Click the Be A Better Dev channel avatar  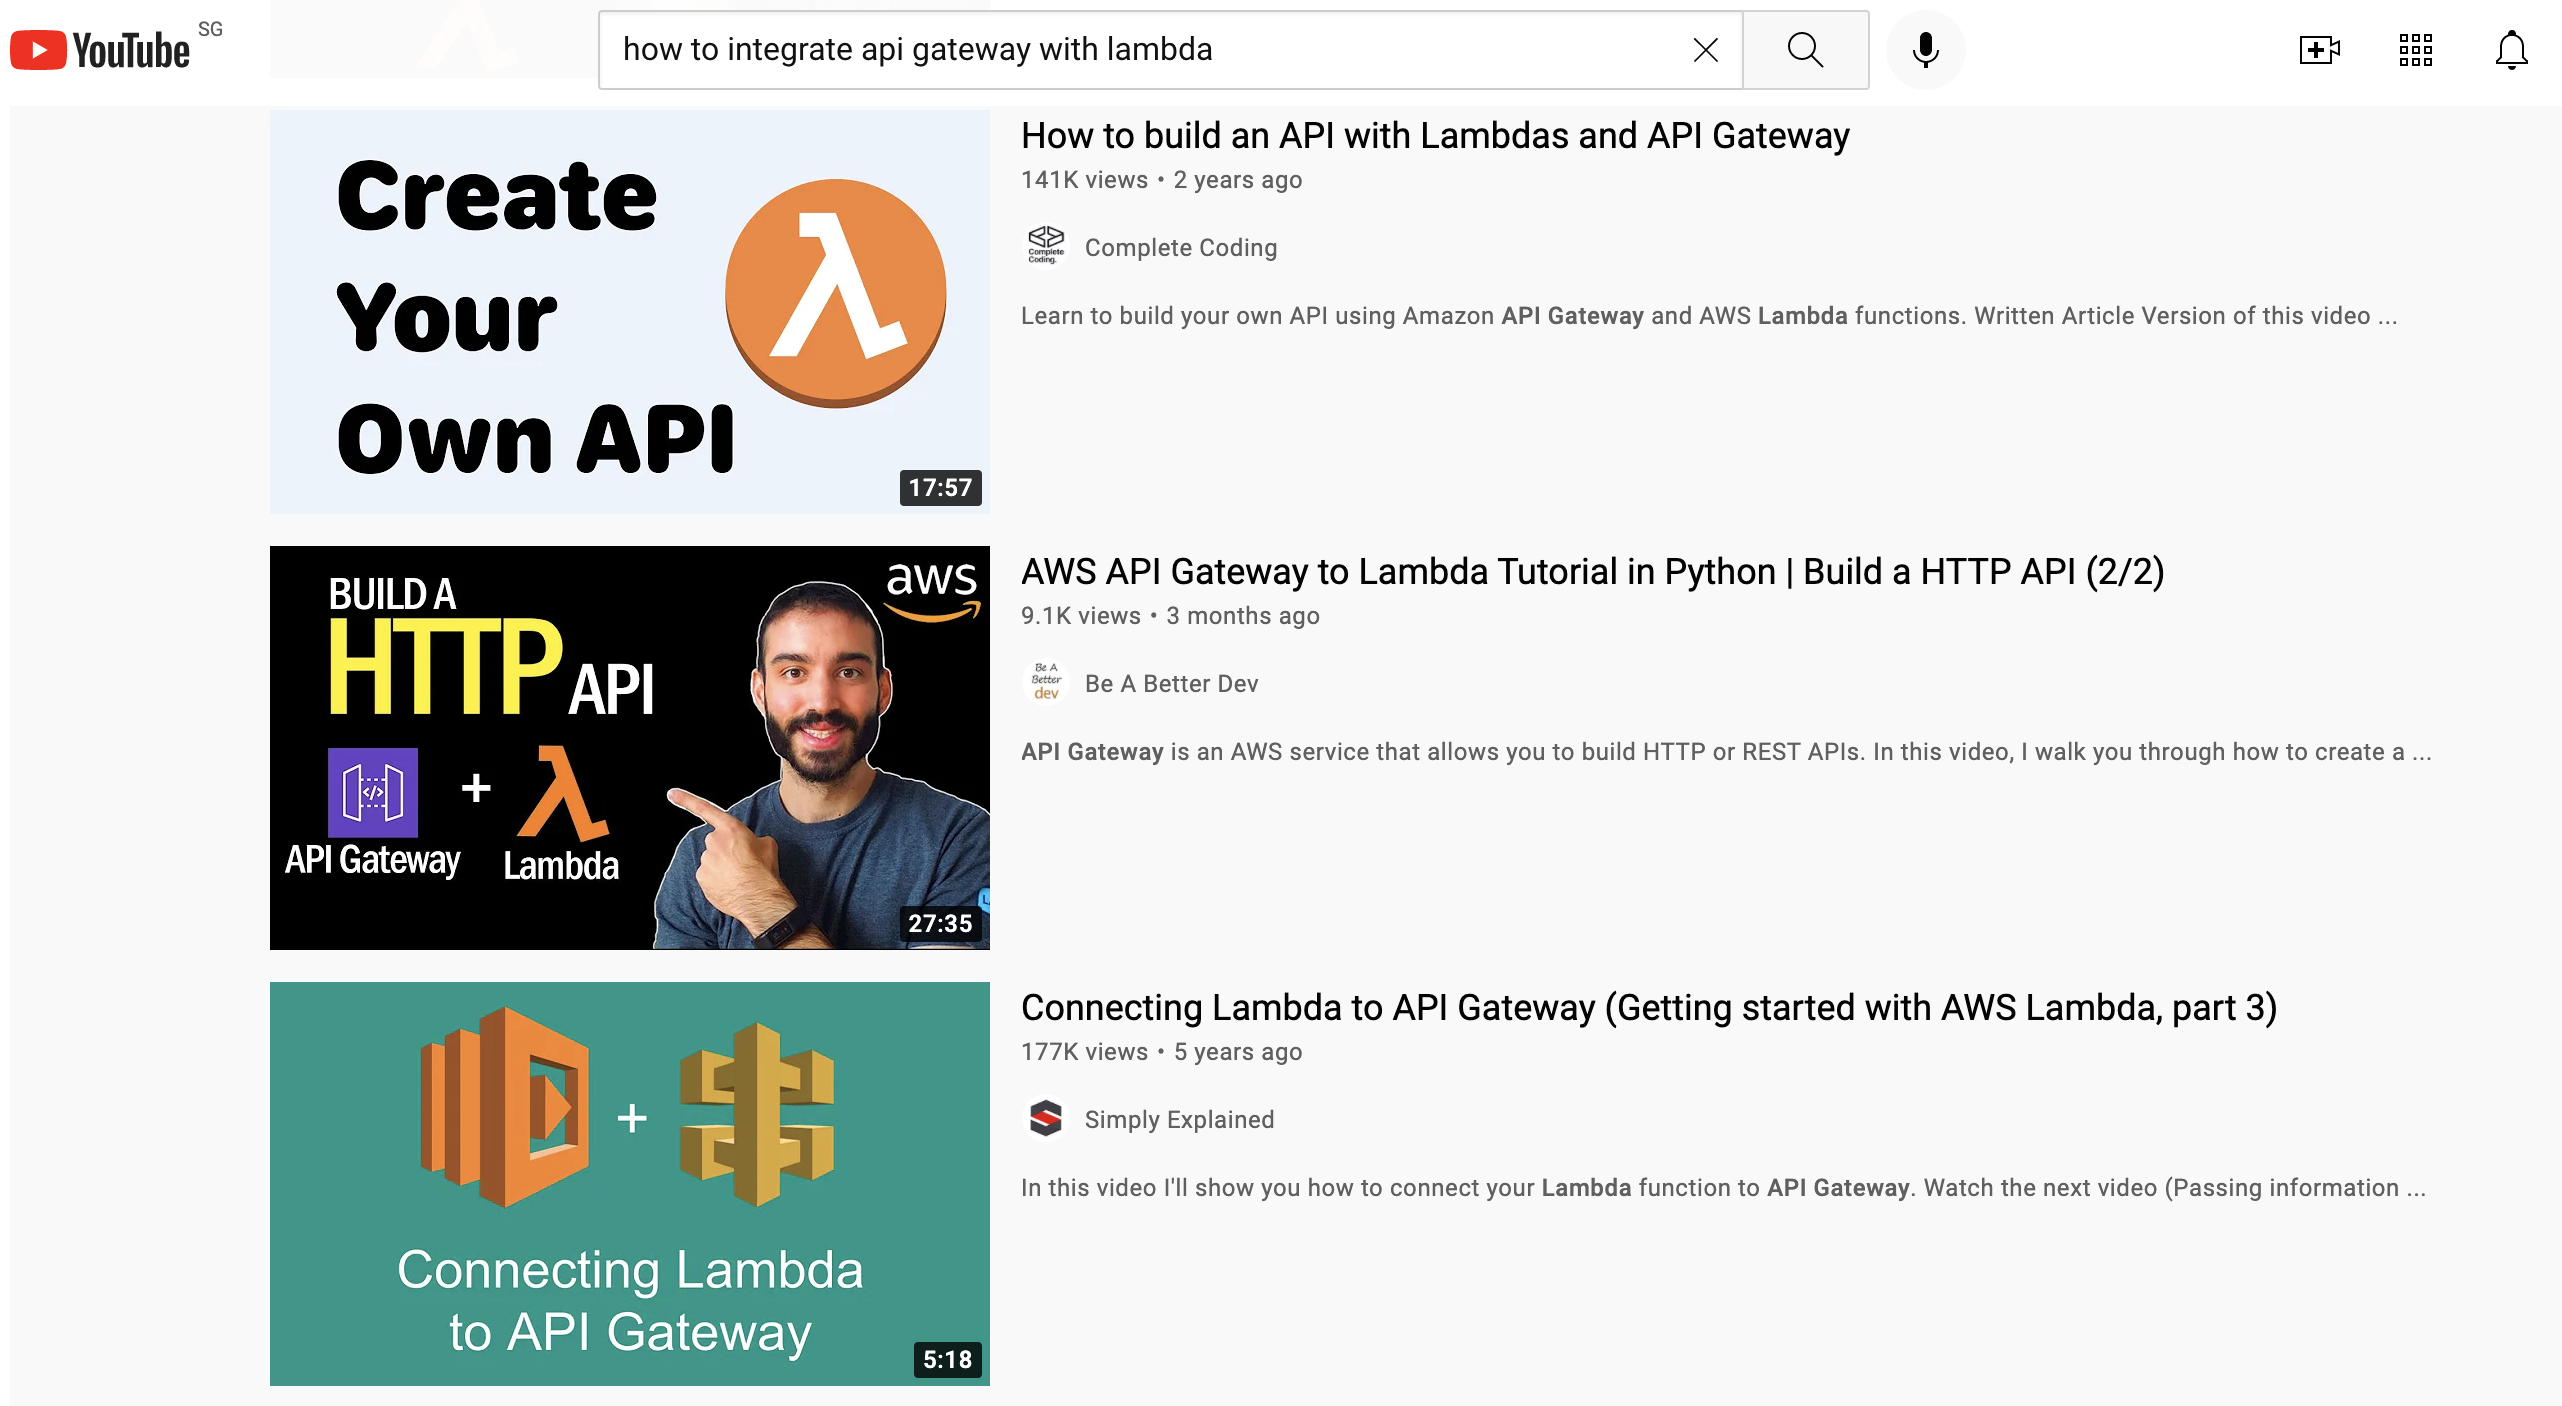pyautogui.click(x=1046, y=682)
